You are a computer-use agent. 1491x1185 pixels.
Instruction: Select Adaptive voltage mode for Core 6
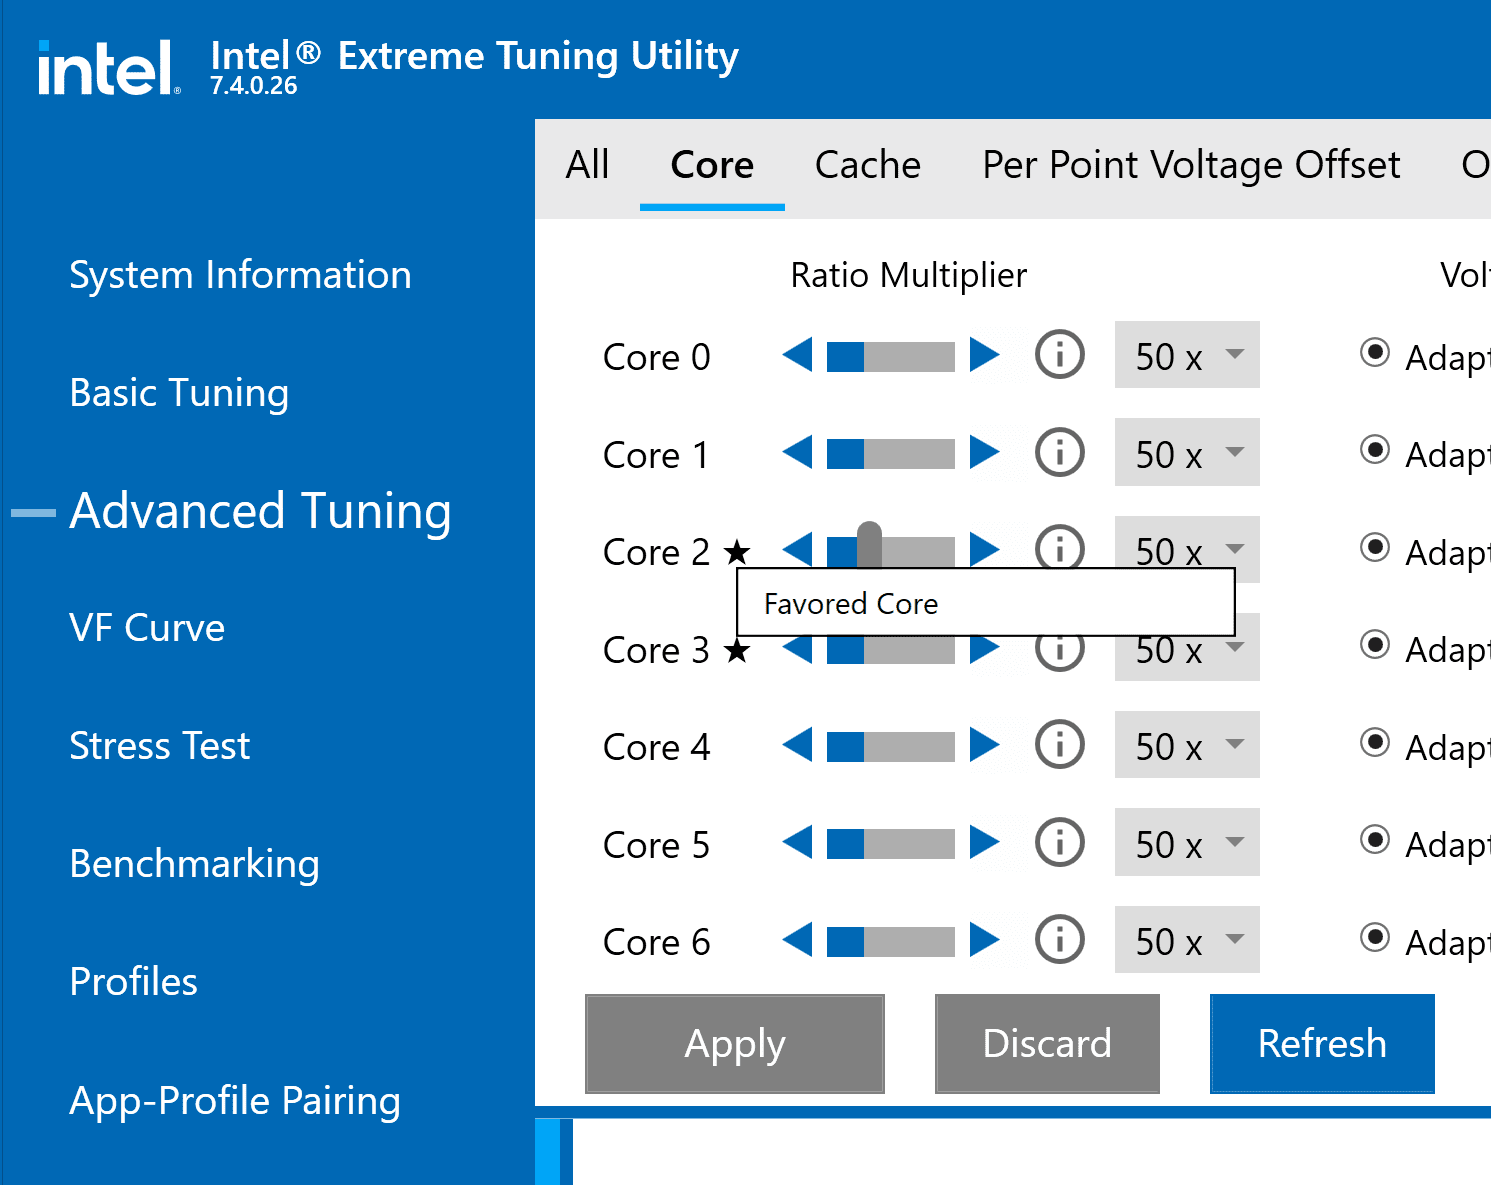tap(1375, 937)
